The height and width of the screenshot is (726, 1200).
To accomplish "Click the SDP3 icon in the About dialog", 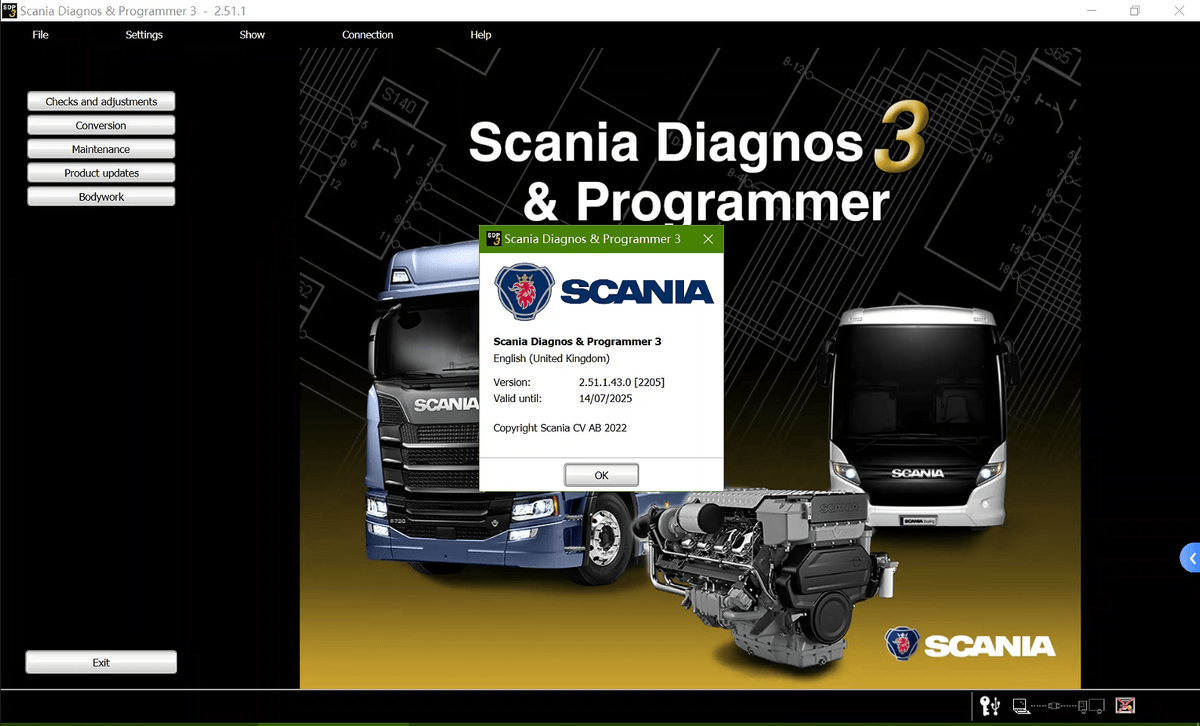I will (493, 239).
